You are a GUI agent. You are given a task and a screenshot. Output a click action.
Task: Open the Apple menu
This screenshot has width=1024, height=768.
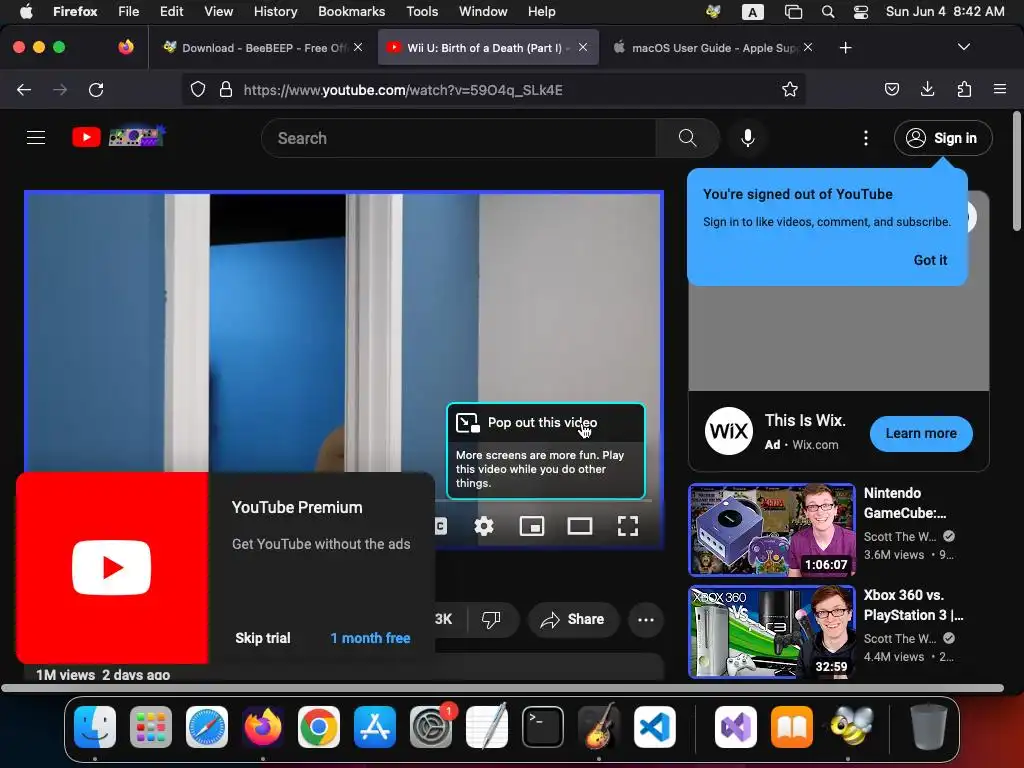(26, 11)
